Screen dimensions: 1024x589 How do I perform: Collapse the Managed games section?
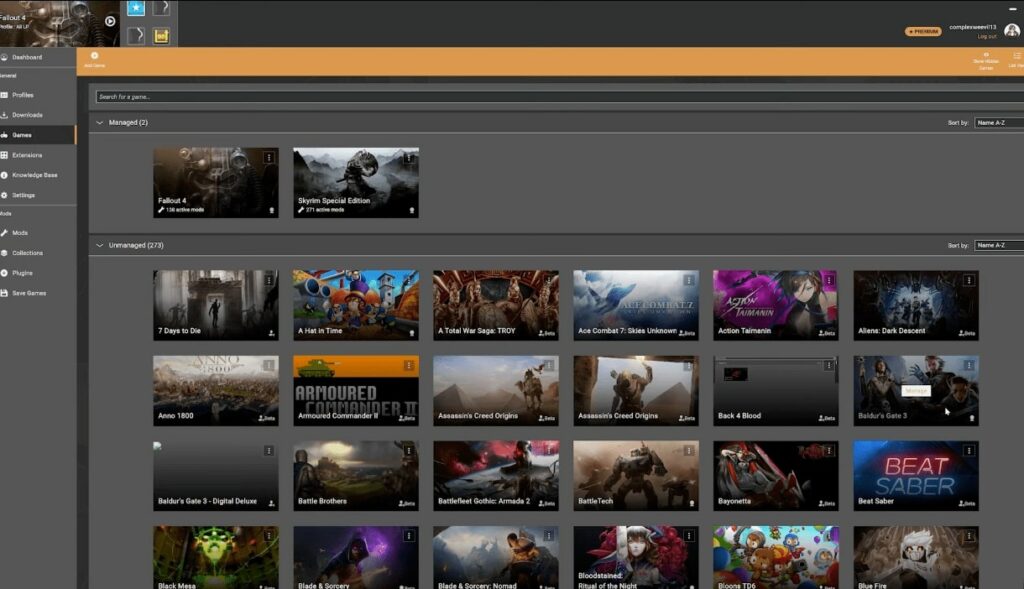point(99,122)
